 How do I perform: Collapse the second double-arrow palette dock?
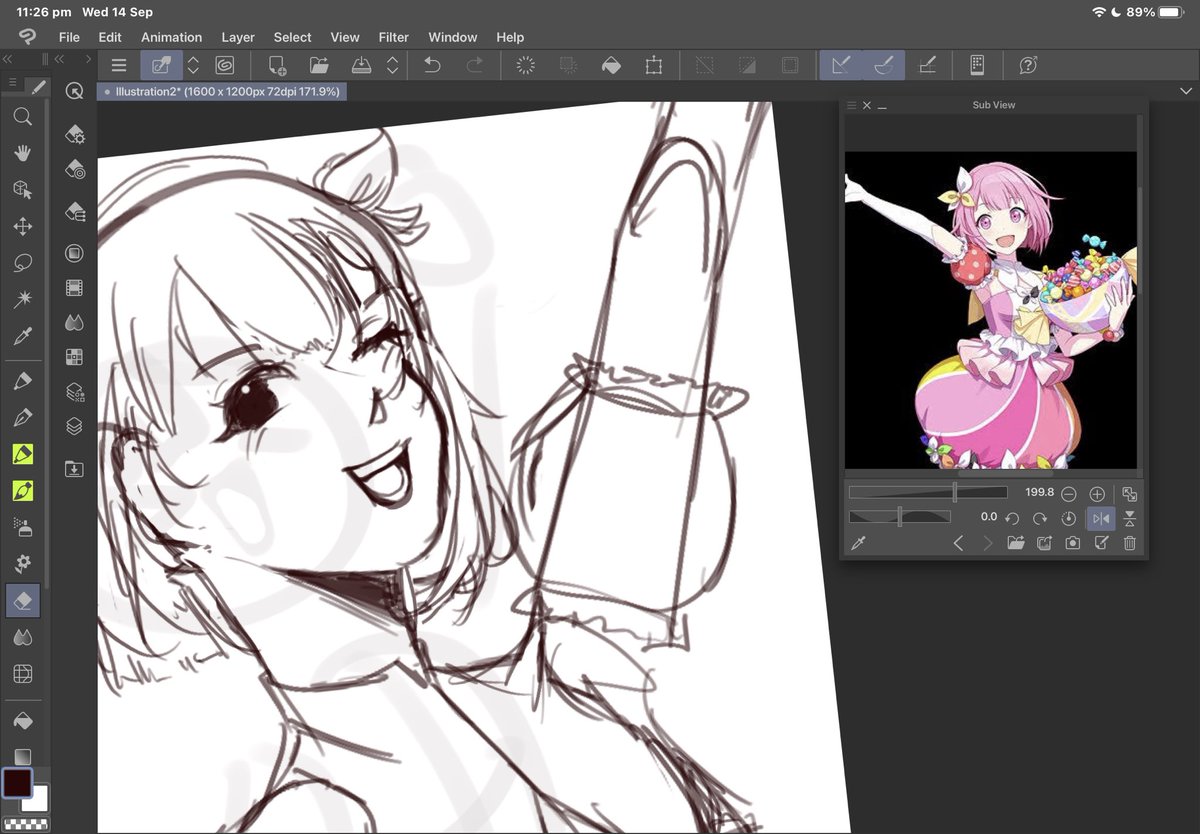click(x=61, y=59)
